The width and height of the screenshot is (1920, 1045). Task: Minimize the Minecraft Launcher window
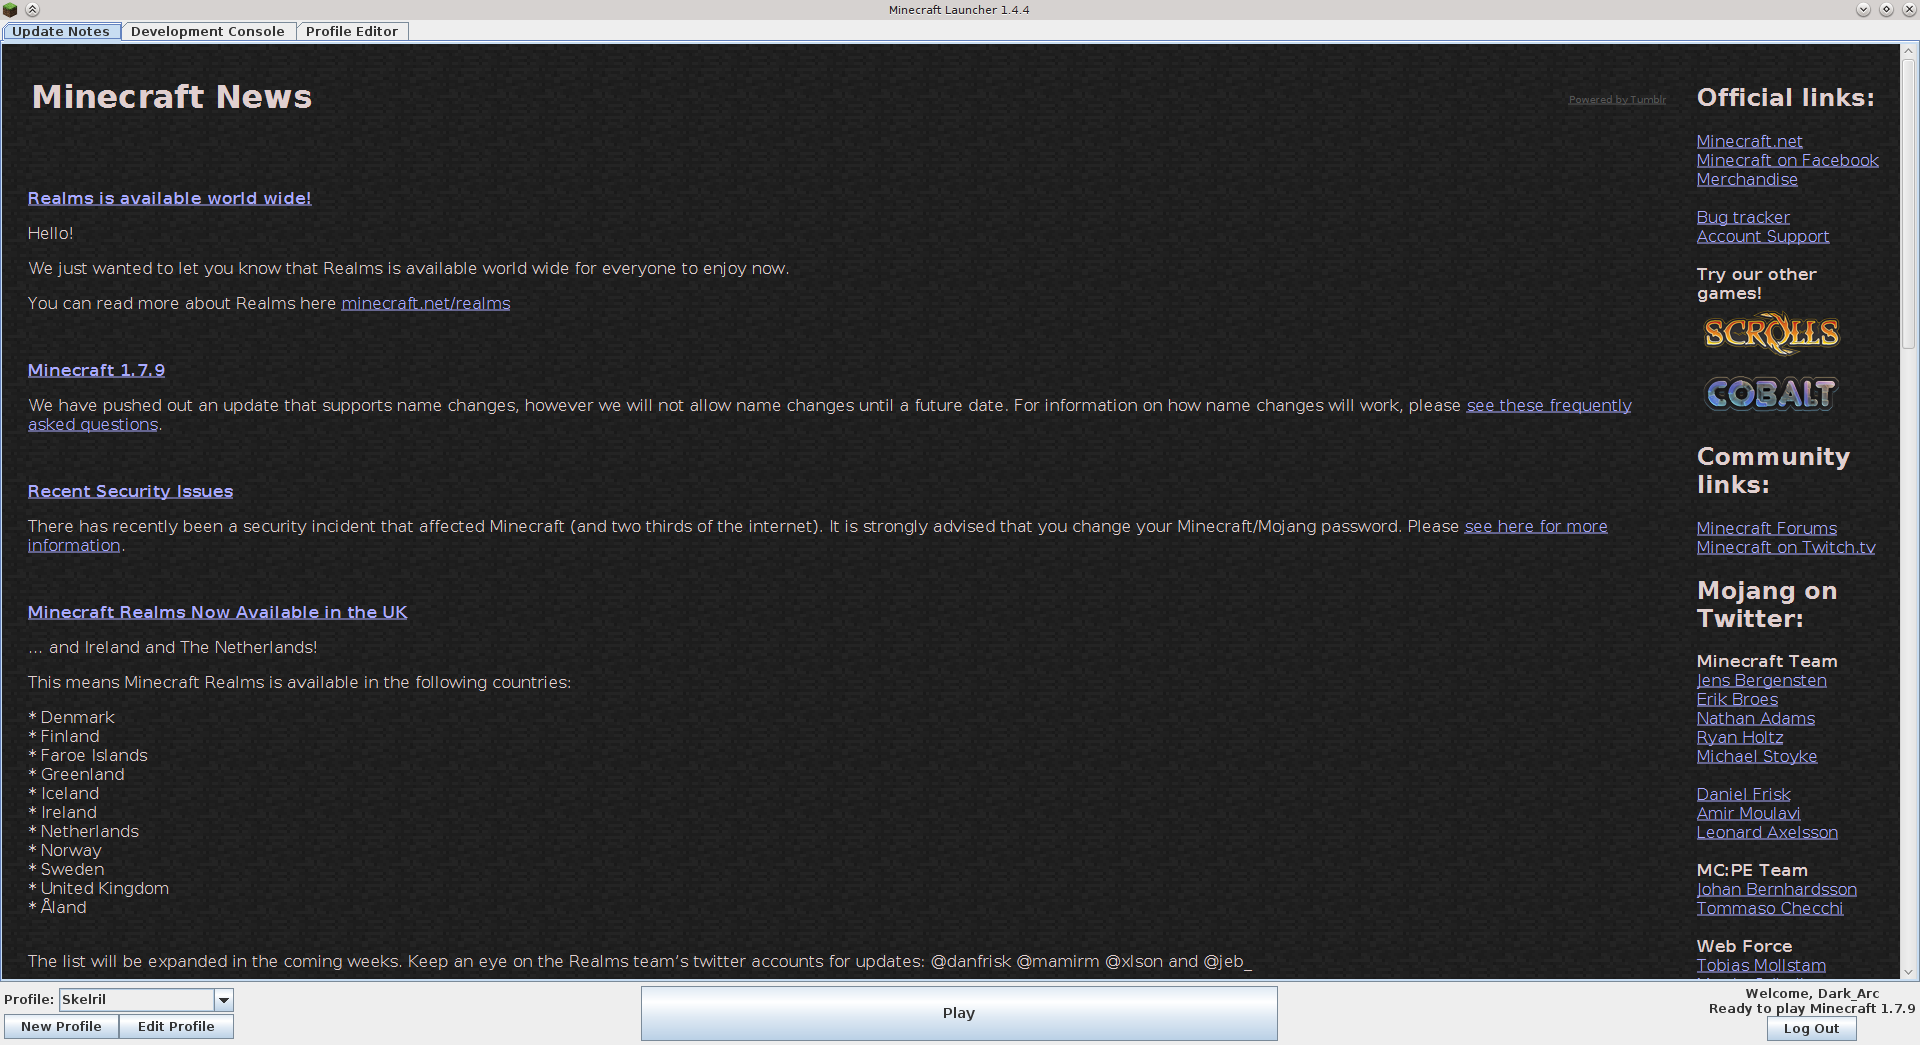coord(1863,10)
